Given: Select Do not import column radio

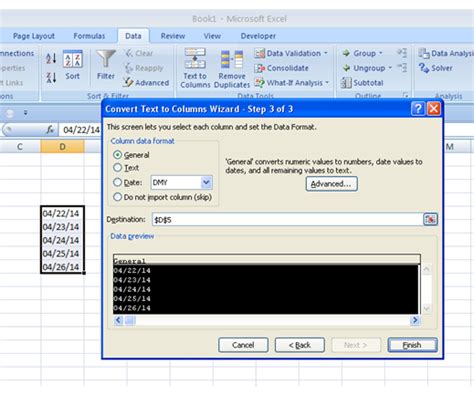Looking at the screenshot, I should [x=117, y=197].
